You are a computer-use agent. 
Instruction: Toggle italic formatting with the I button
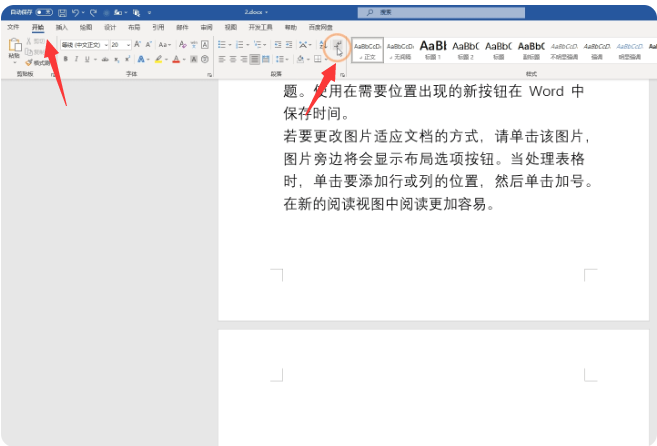[x=75, y=59]
